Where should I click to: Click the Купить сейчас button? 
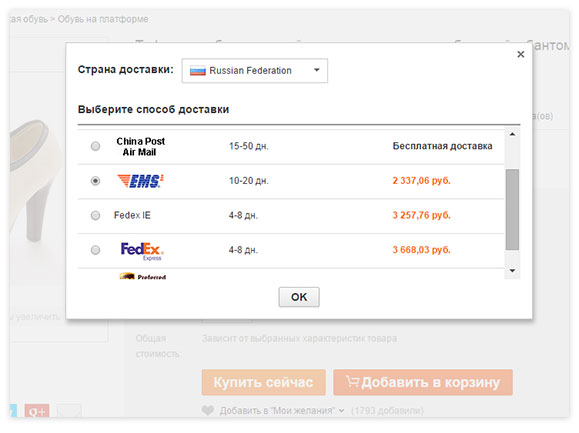[264, 382]
